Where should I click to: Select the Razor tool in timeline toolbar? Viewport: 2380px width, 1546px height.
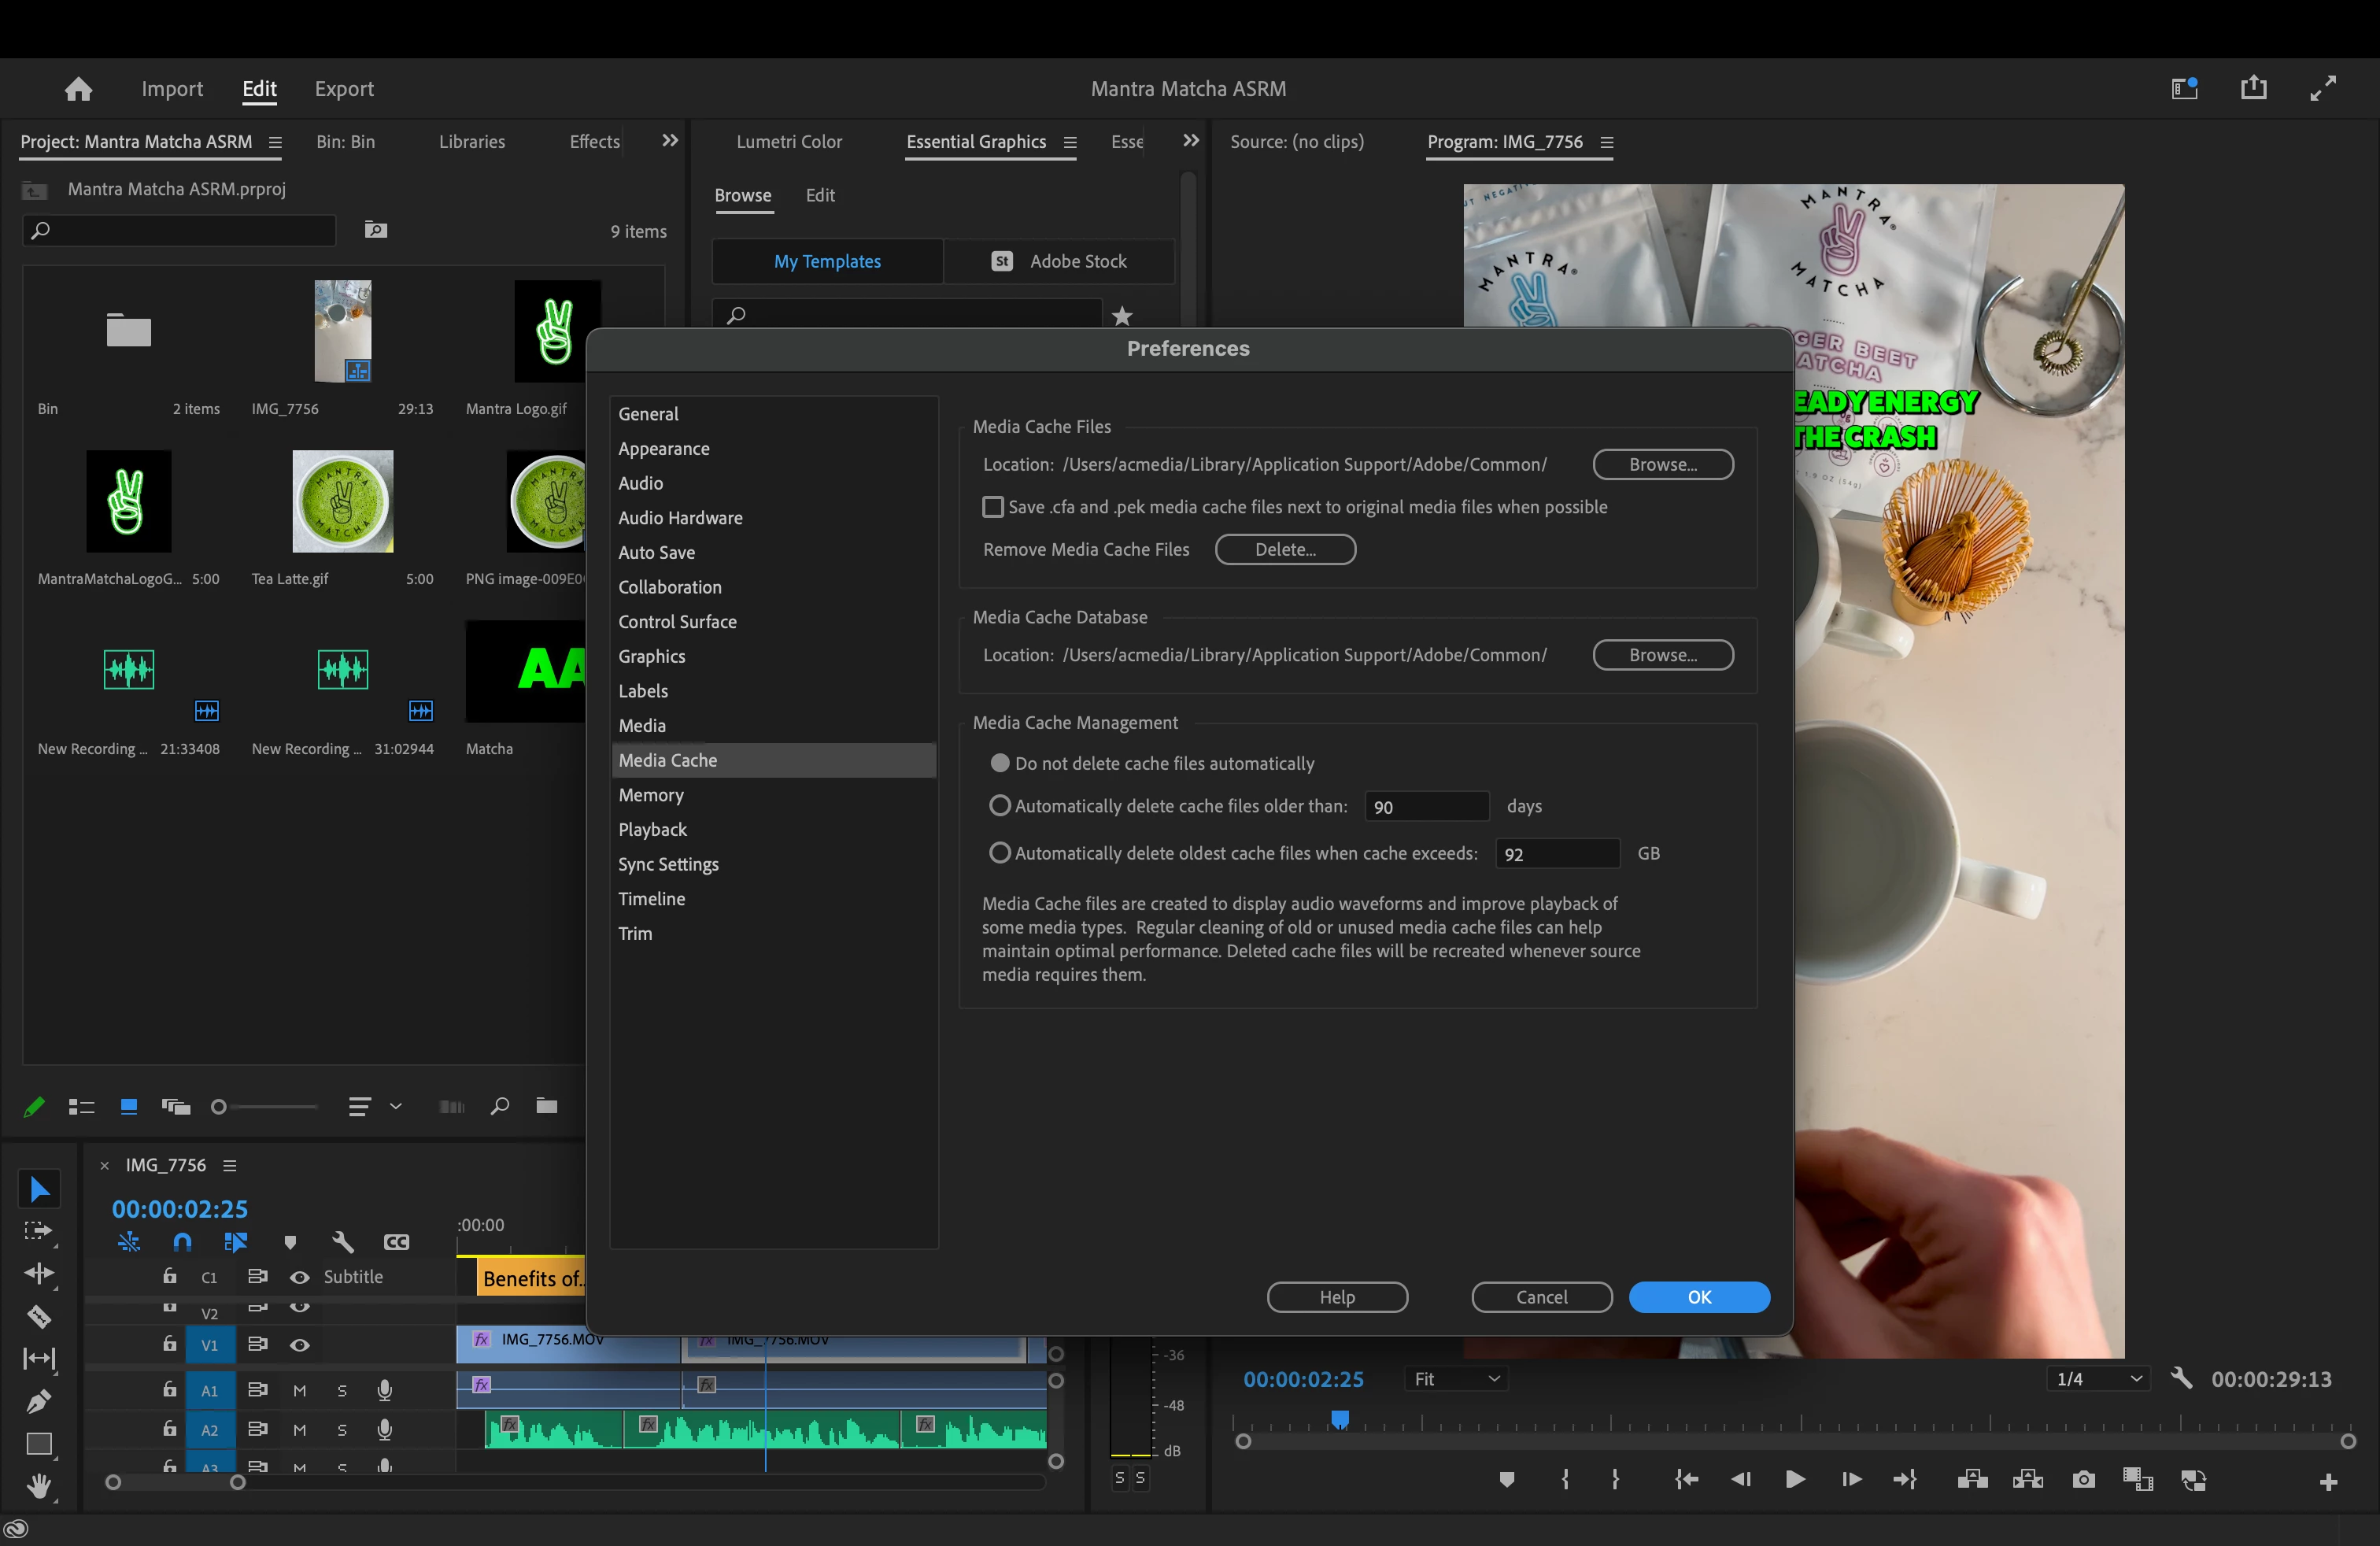click(38, 1316)
